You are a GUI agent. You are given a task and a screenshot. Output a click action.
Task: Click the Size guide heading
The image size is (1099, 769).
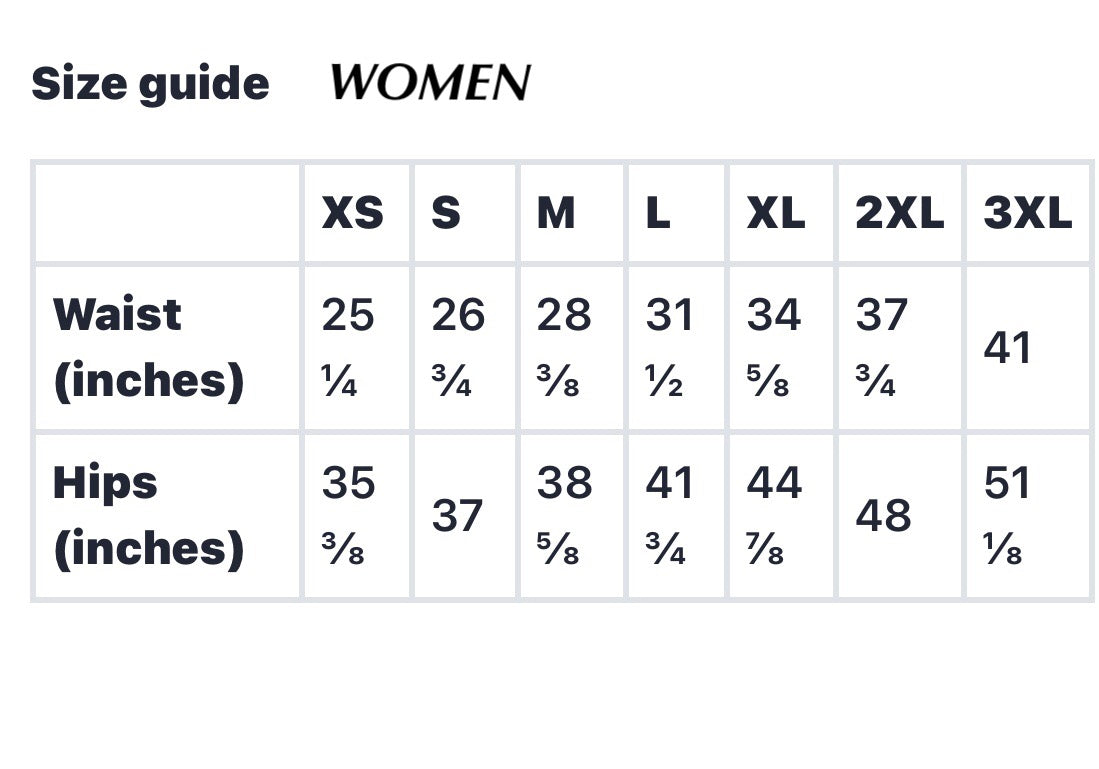pos(150,83)
